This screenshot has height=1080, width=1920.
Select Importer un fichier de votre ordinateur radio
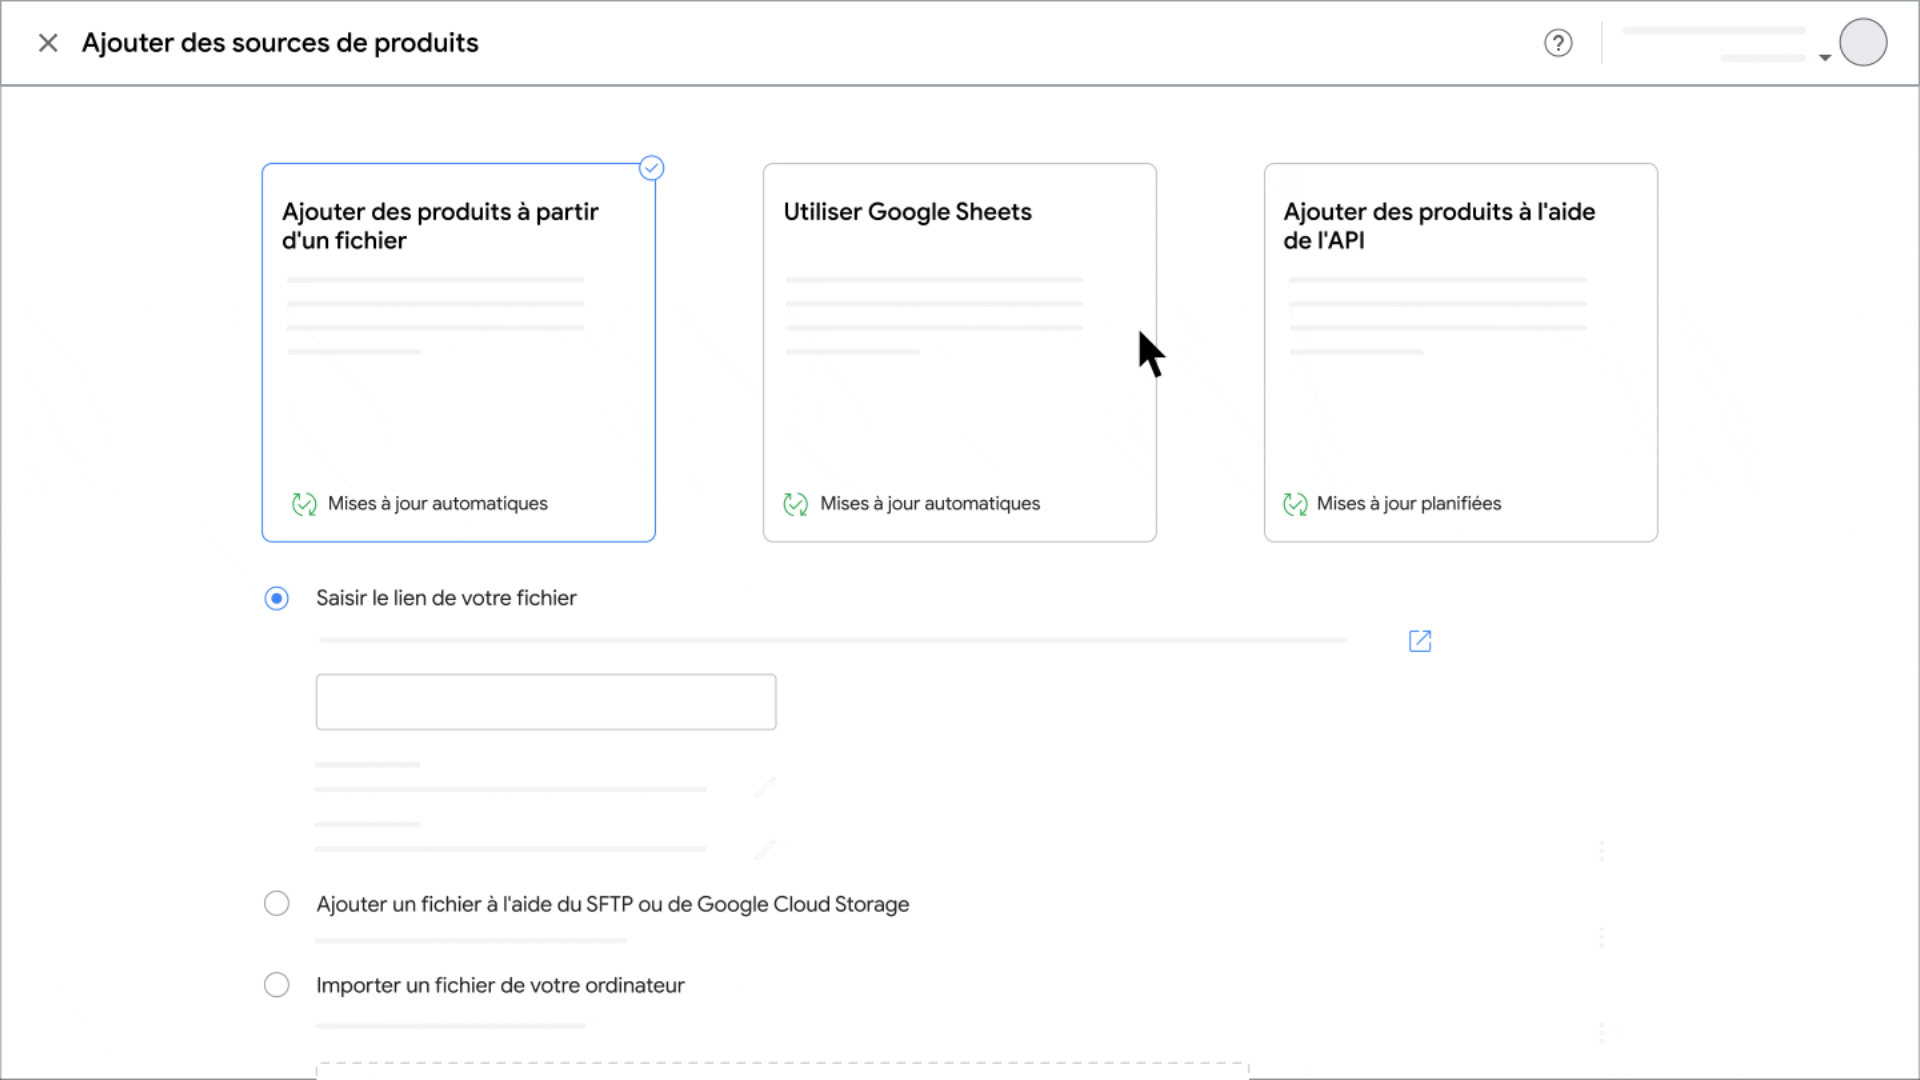pyautogui.click(x=277, y=985)
